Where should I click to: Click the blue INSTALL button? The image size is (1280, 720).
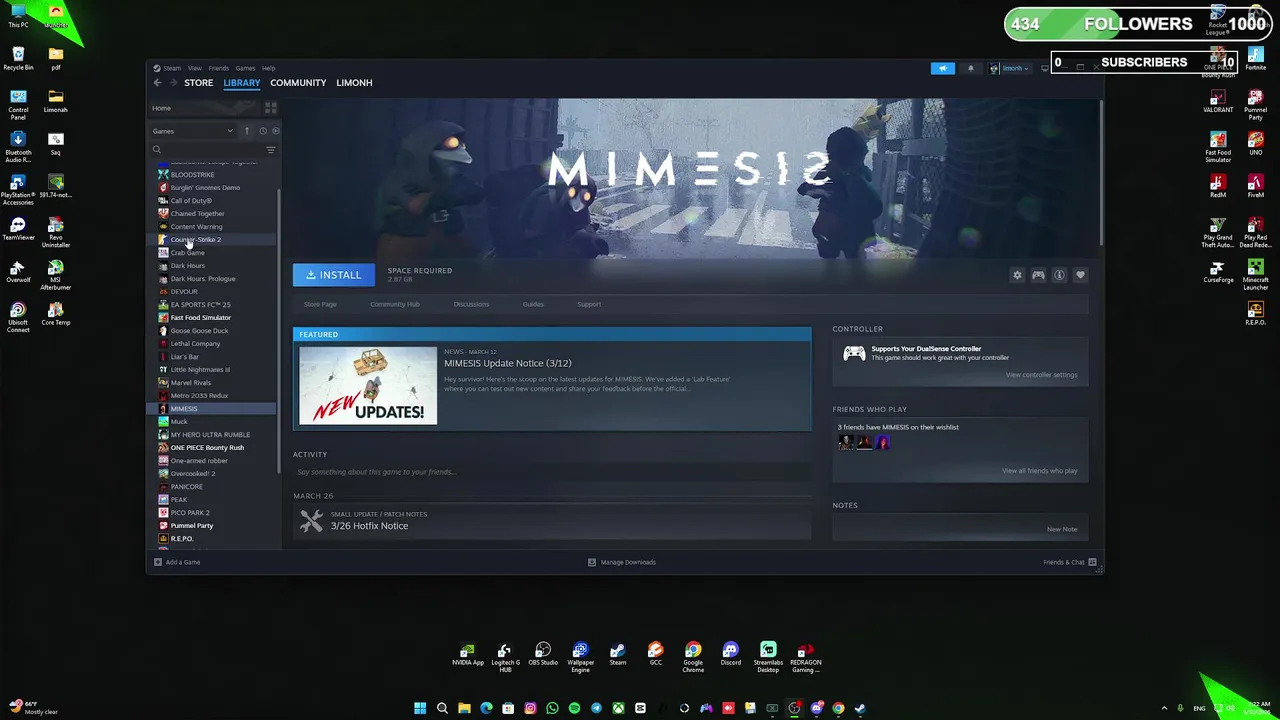334,275
